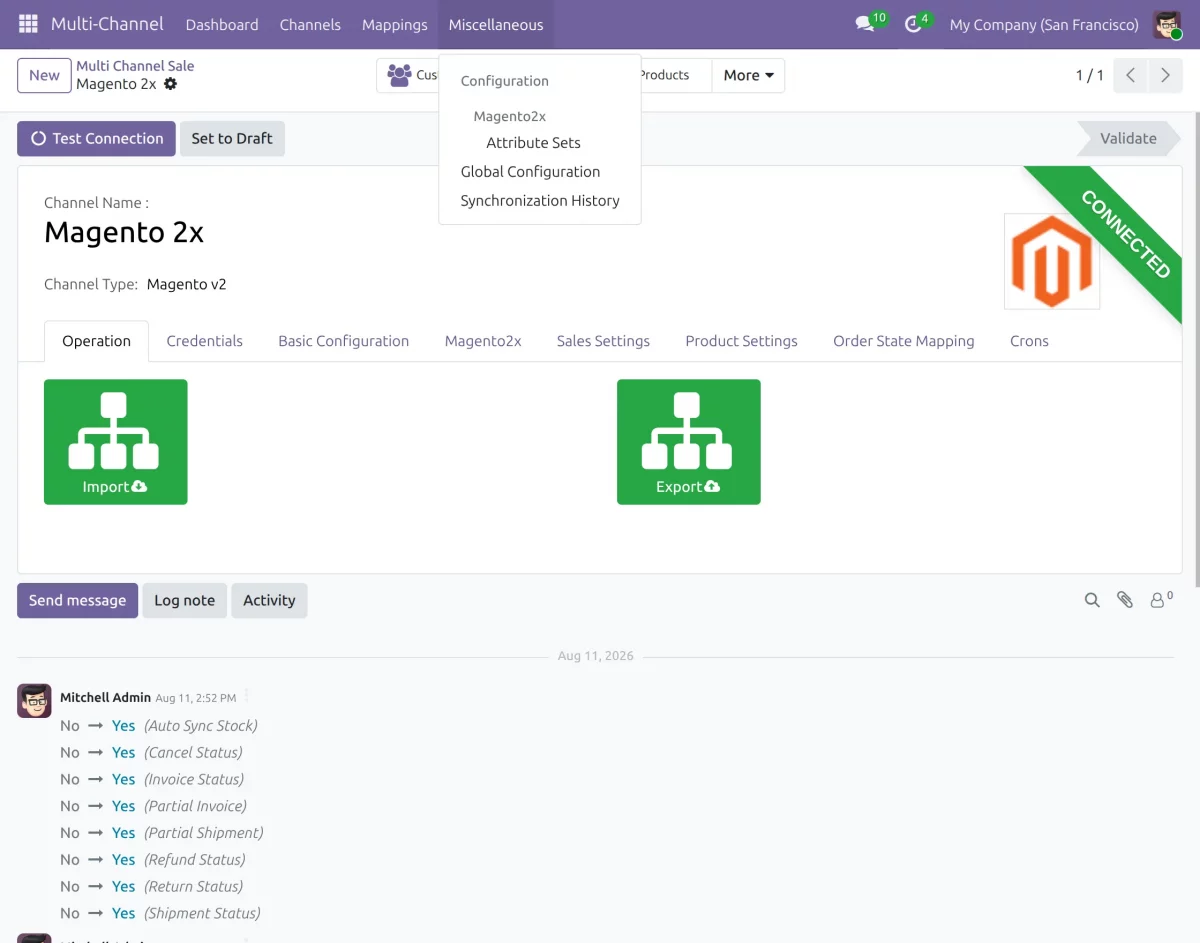Click the (Shipment Status) log entry

pos(202,914)
